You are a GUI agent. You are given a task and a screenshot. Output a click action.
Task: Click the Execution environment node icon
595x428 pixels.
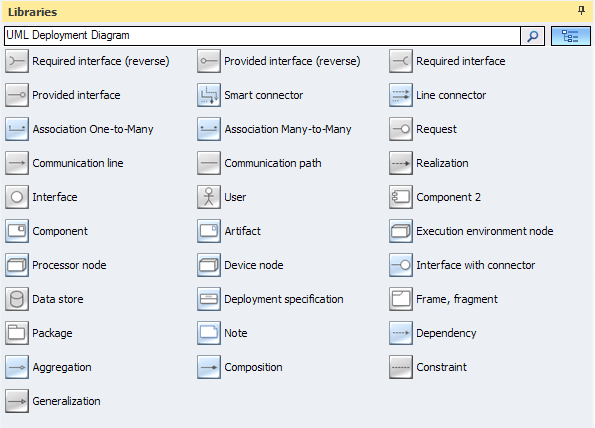401,231
